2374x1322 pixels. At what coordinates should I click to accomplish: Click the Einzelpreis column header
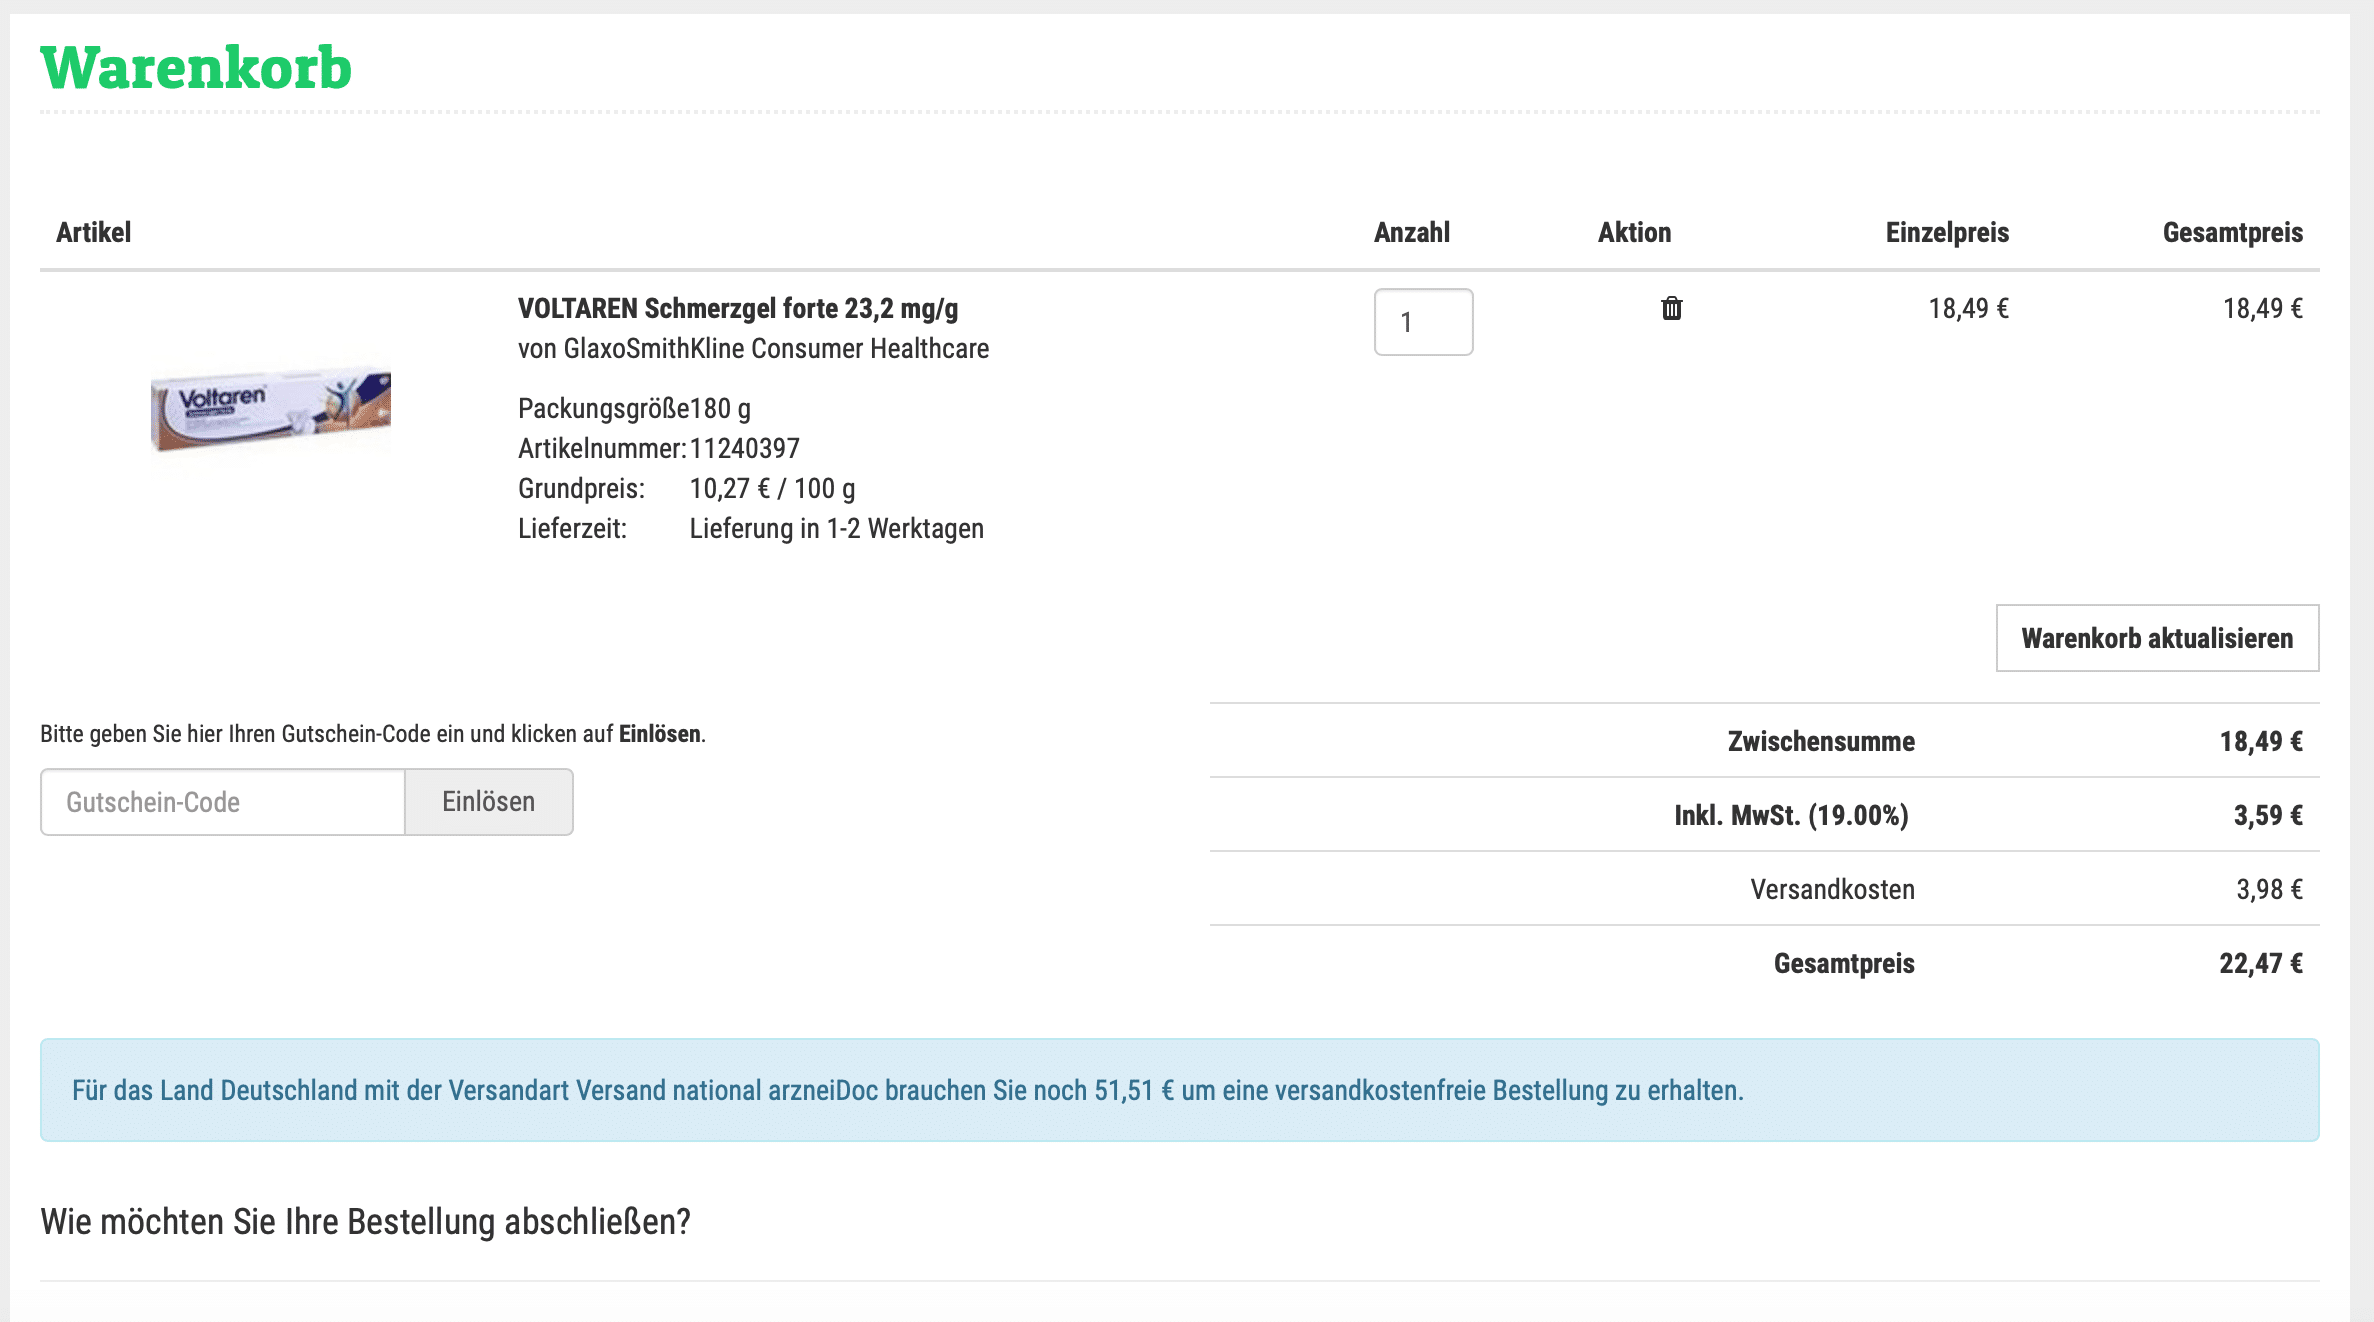click(1947, 232)
